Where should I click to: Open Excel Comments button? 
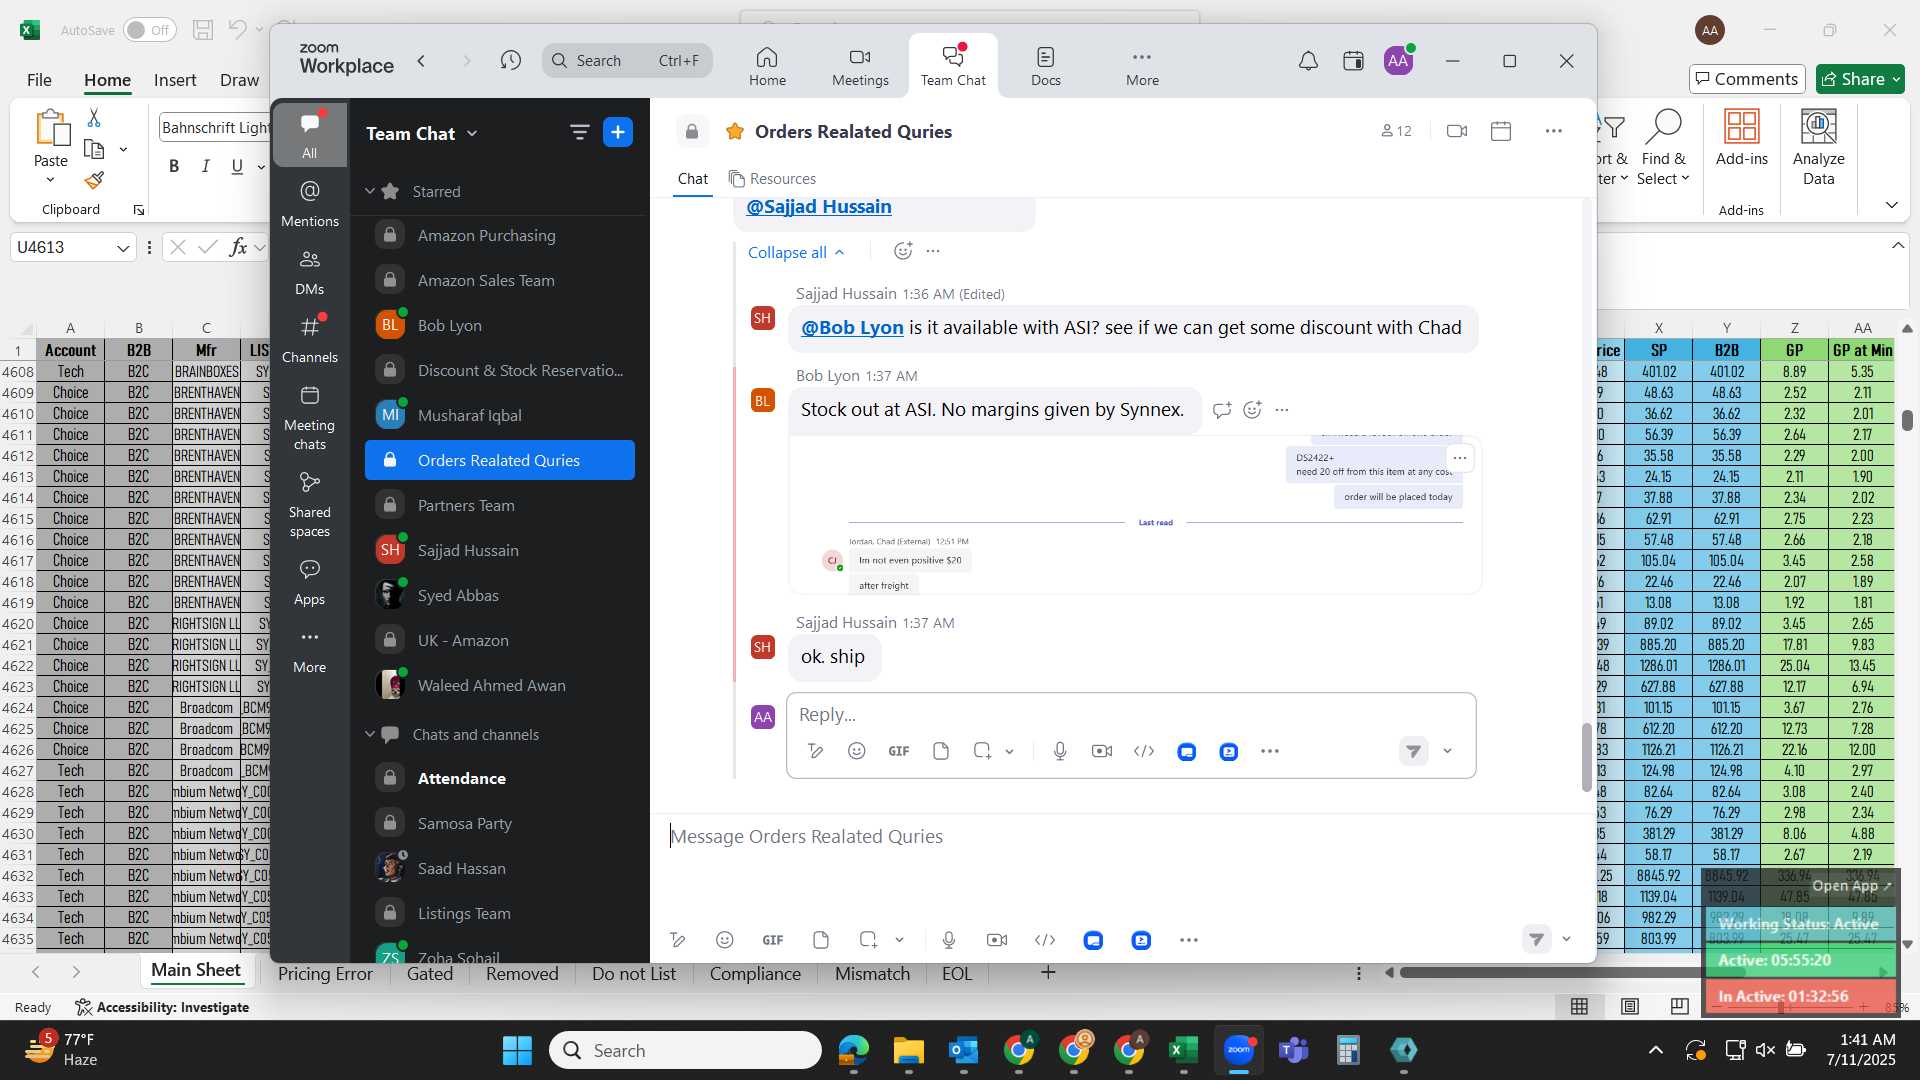tap(1746, 79)
